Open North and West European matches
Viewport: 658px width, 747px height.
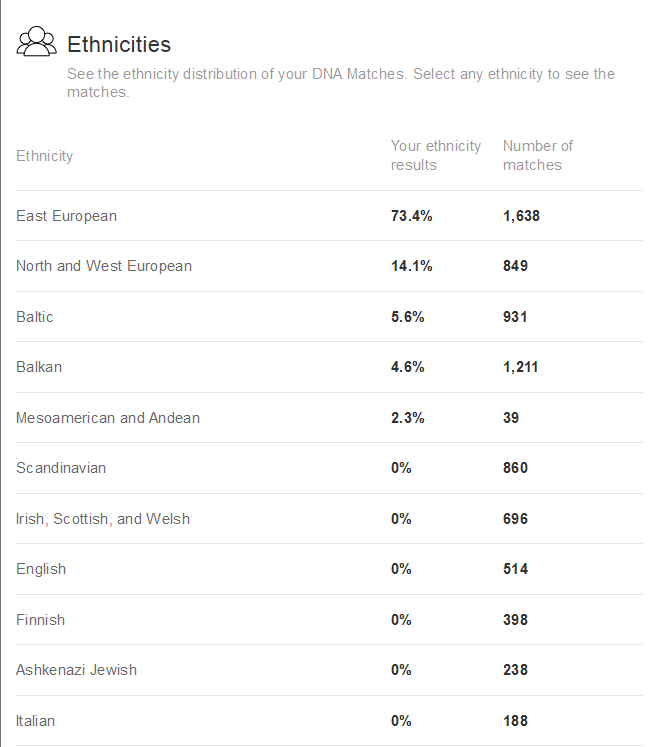(104, 266)
